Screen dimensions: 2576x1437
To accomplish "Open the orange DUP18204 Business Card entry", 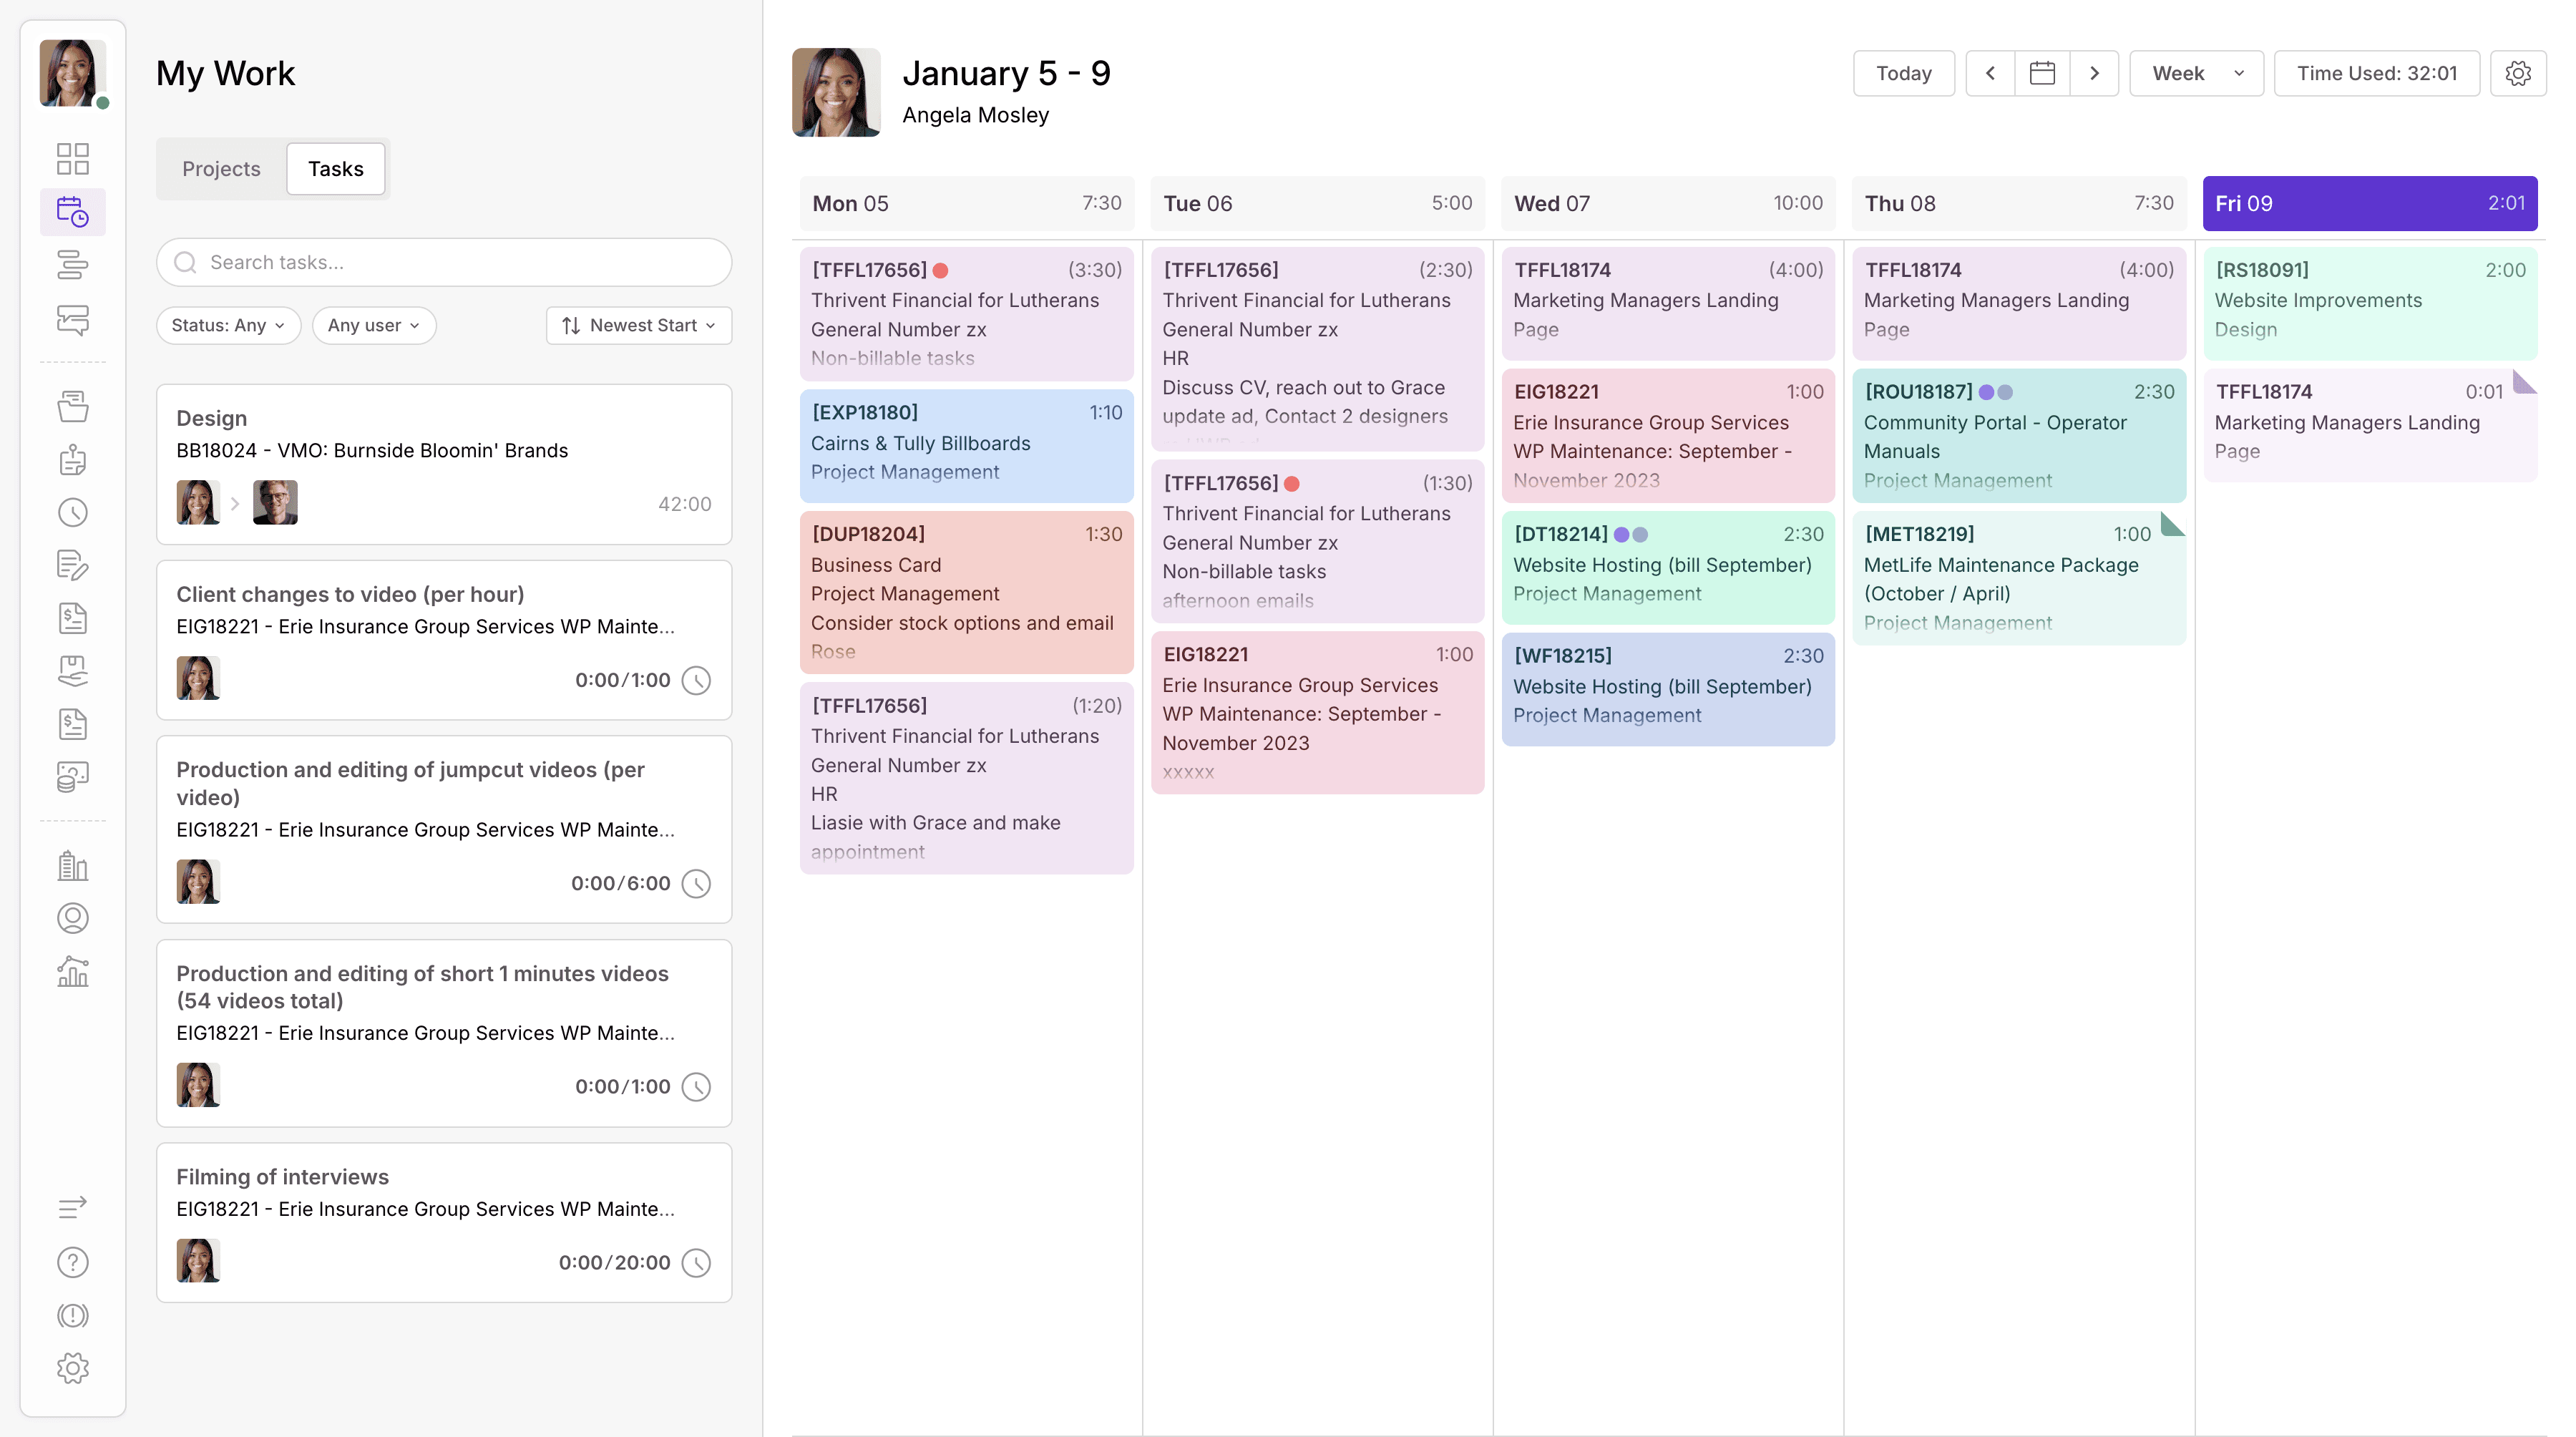I will (x=966, y=592).
